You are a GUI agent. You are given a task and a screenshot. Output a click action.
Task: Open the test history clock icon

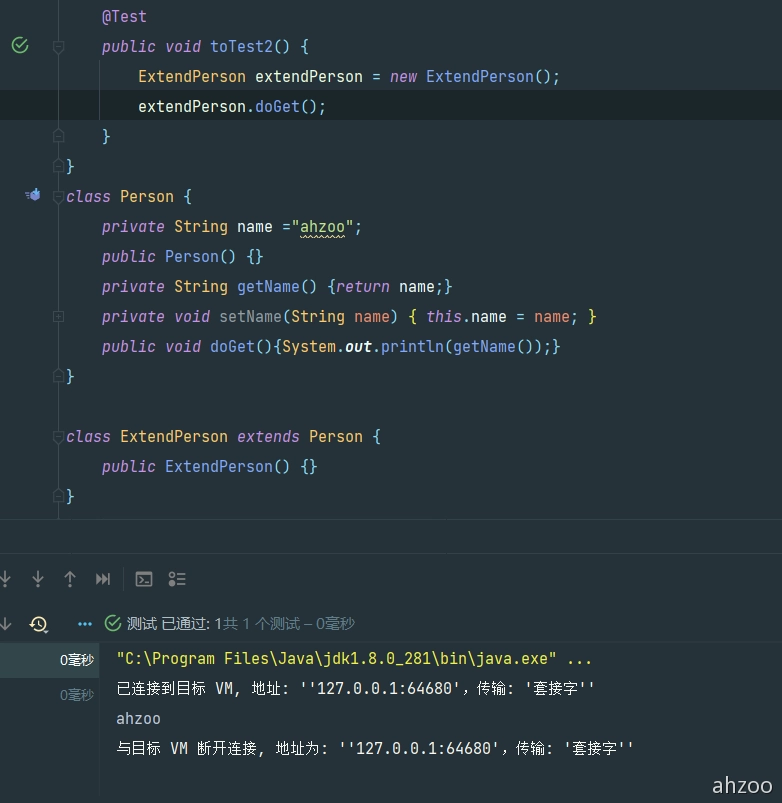coord(39,624)
